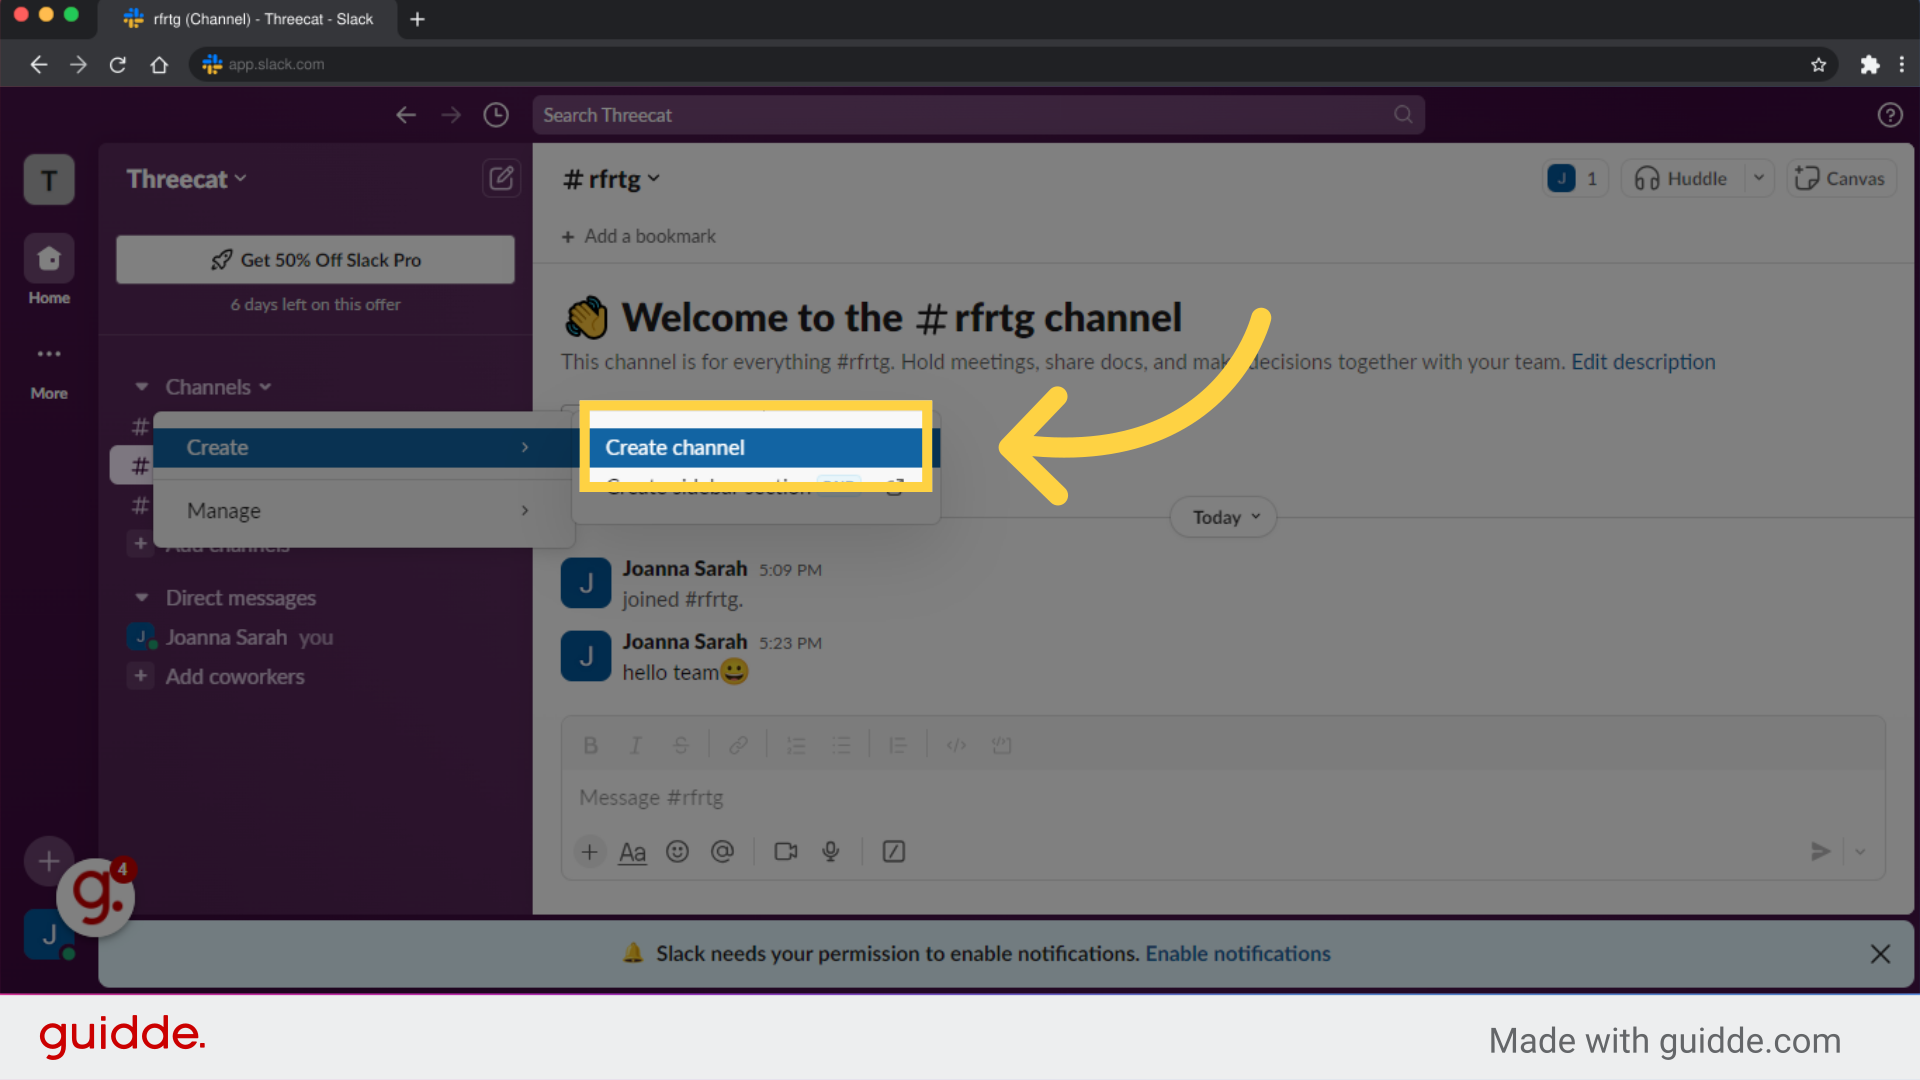Start a Huddle with headphones icon
The image size is (1920, 1080).
(x=1682, y=179)
